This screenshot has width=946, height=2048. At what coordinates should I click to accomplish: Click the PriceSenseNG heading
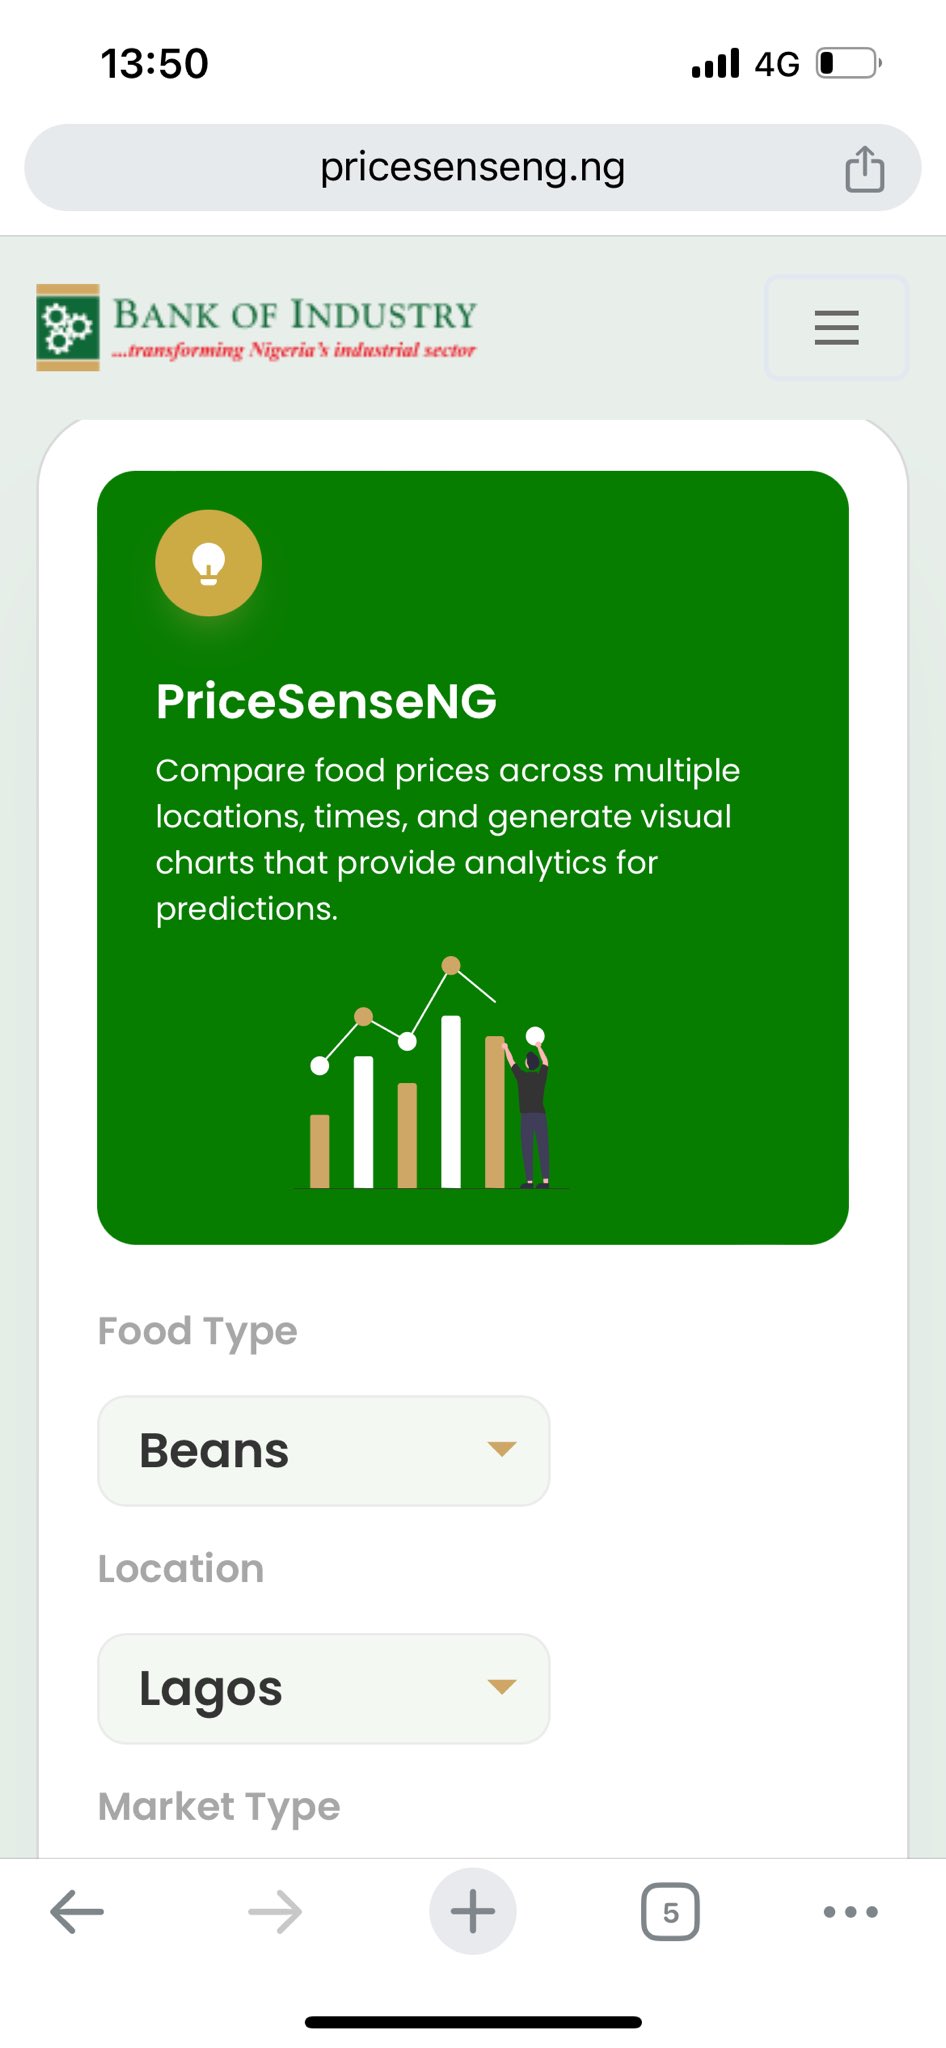tap(326, 701)
